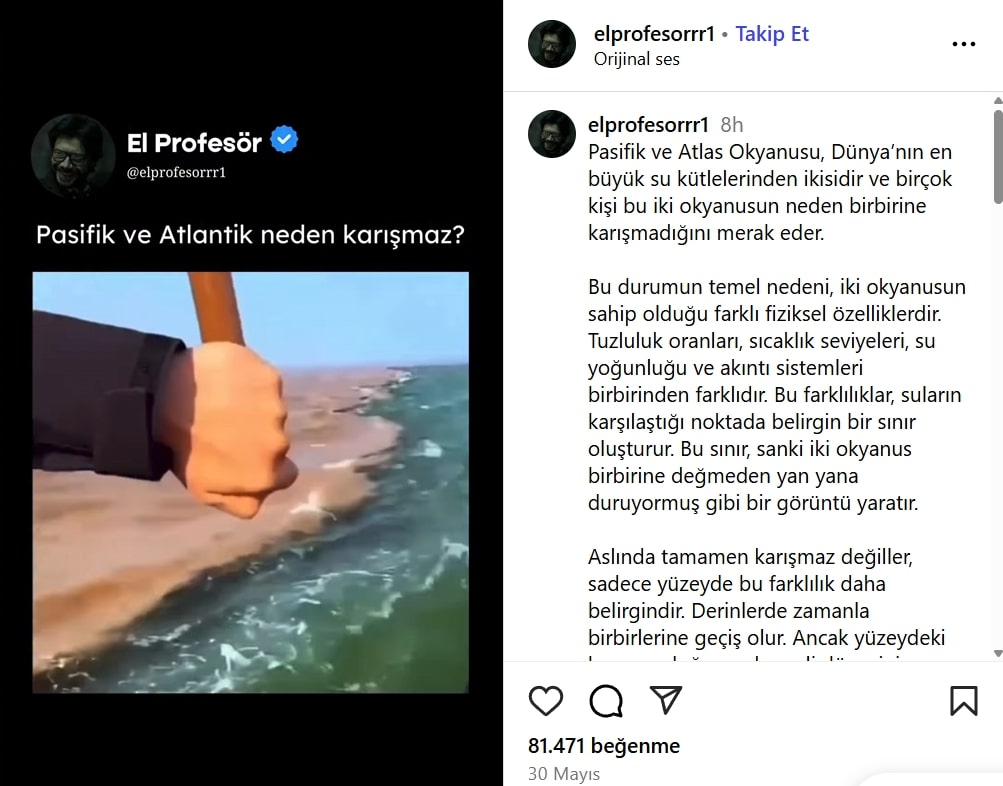Follow account via Takip Et
1003x786 pixels.
click(x=772, y=33)
